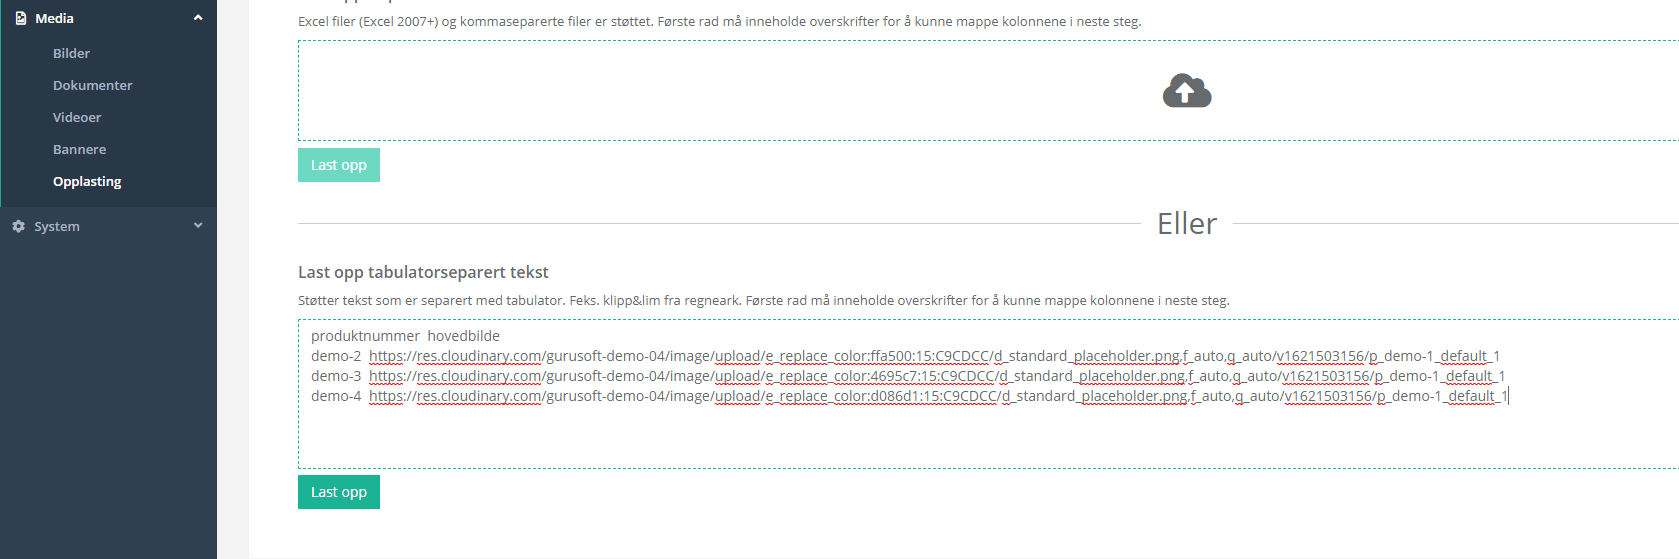Click the 'produktnummer hovedbilde' header line

click(405, 336)
